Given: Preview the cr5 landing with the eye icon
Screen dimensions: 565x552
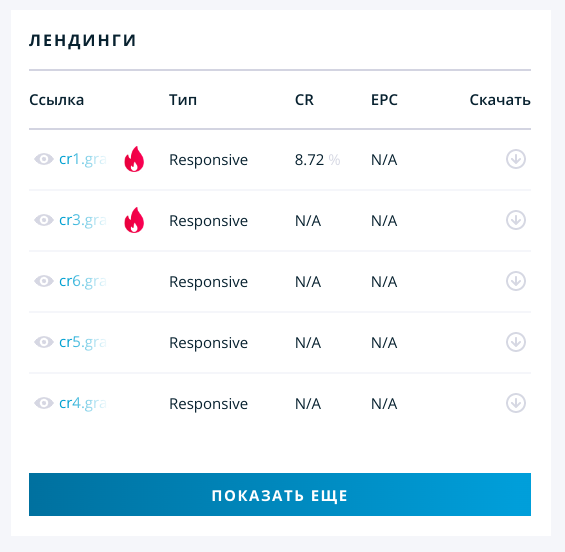Looking at the screenshot, I should click(x=44, y=342).
